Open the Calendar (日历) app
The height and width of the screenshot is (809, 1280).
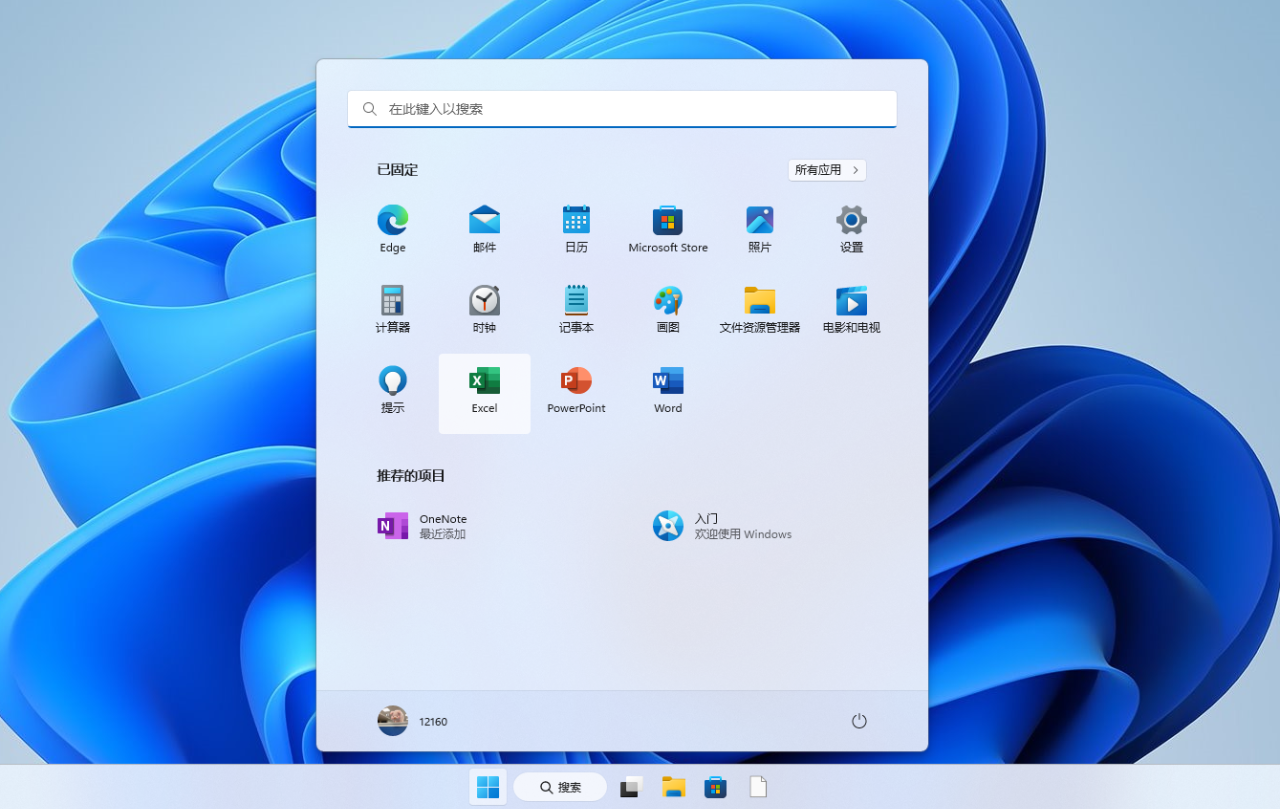(576, 229)
